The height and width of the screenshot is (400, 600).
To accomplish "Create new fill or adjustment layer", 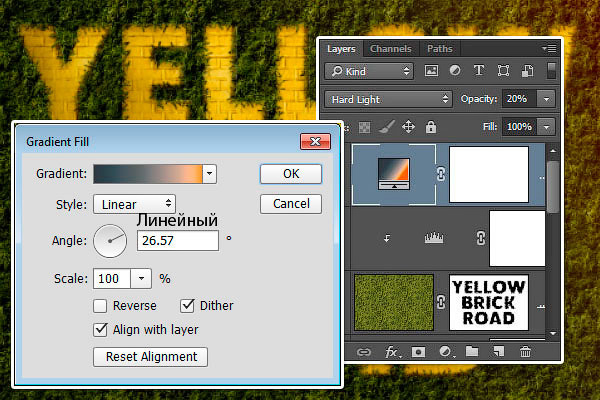I will 445,352.
